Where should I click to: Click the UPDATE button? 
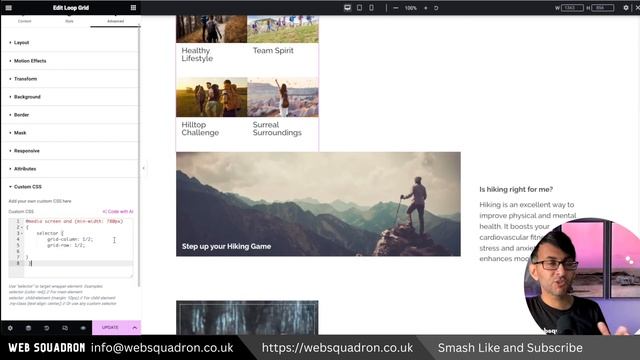tap(110, 328)
